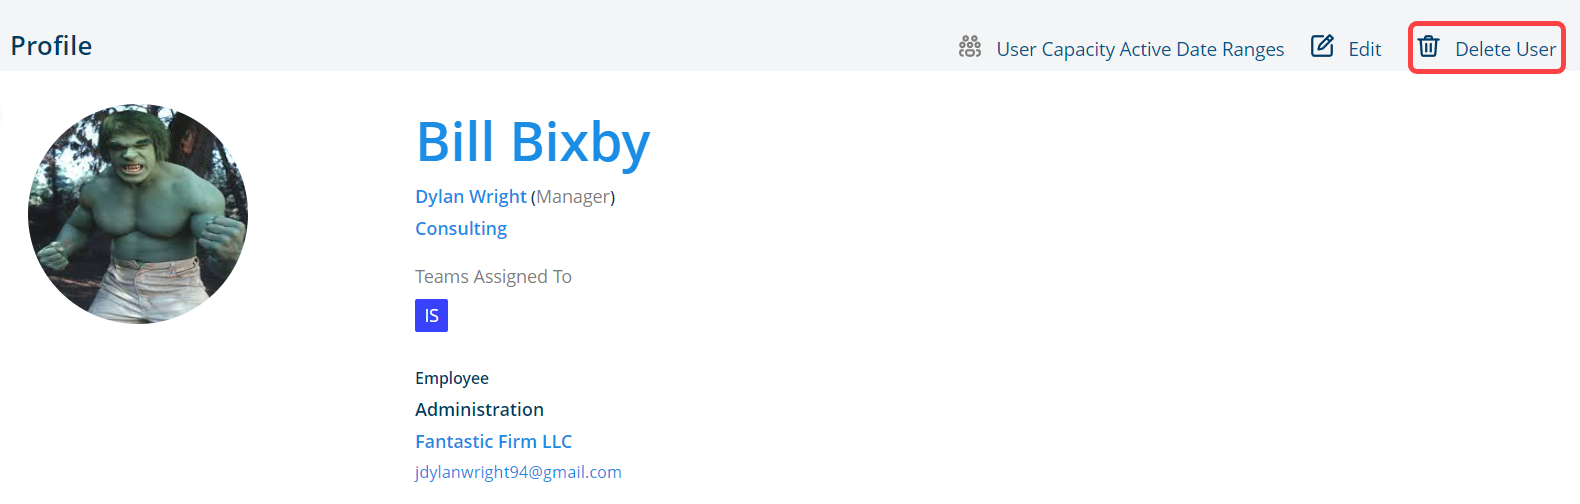The width and height of the screenshot is (1580, 504).
Task: Select the blue IS team badge
Action: [431, 315]
